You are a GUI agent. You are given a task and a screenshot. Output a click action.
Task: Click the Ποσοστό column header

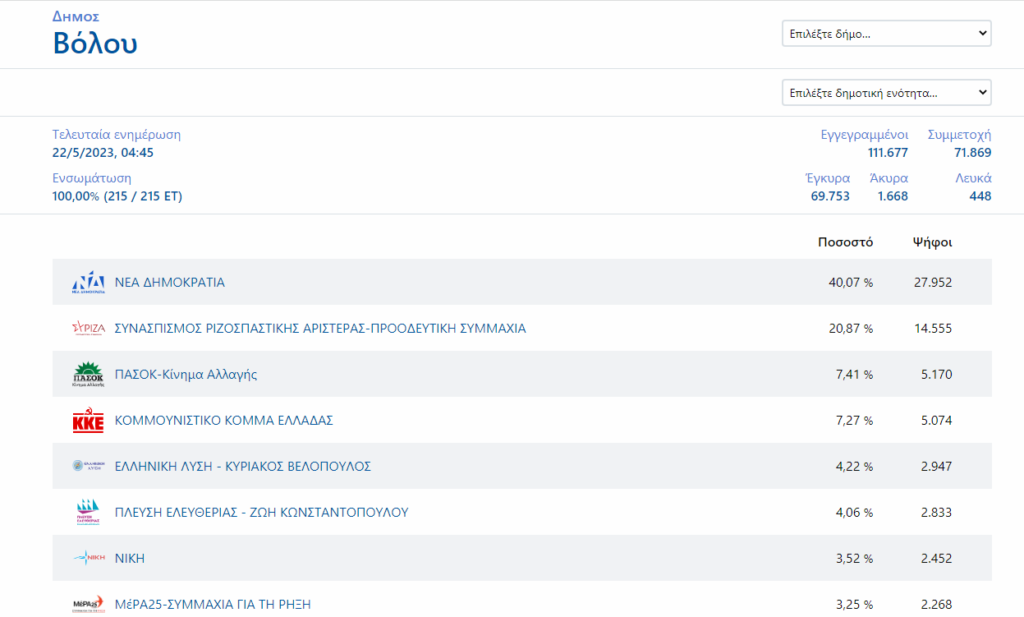pos(845,242)
